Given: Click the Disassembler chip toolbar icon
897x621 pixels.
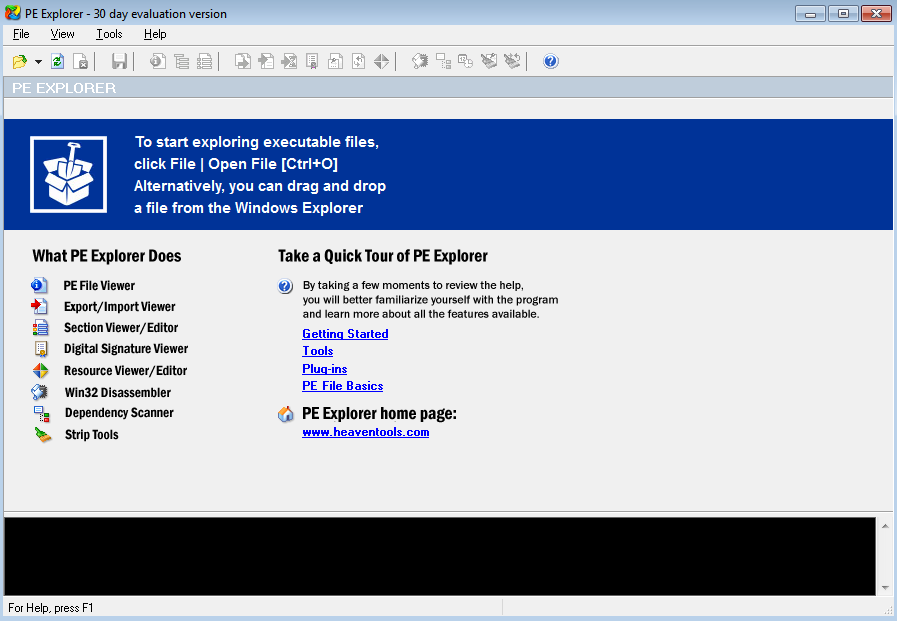Looking at the screenshot, I should tap(420, 62).
